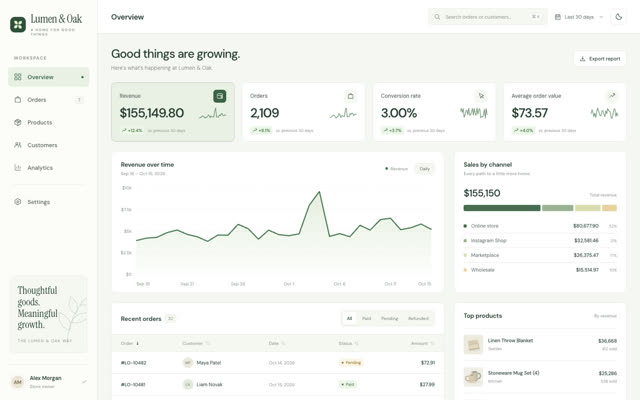Image resolution: width=640 pixels, height=400 pixels.
Task: Focus the Search orders or customers field
Action: click(x=488, y=17)
